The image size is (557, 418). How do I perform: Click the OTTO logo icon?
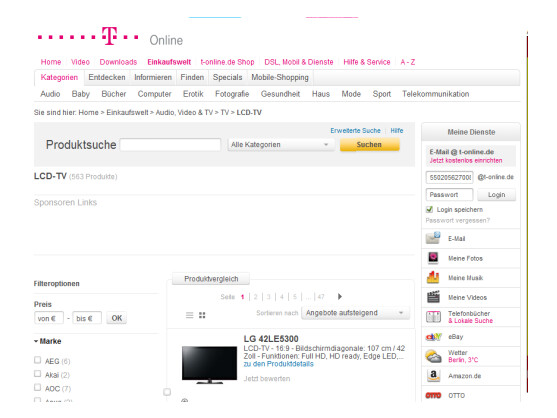point(433,395)
